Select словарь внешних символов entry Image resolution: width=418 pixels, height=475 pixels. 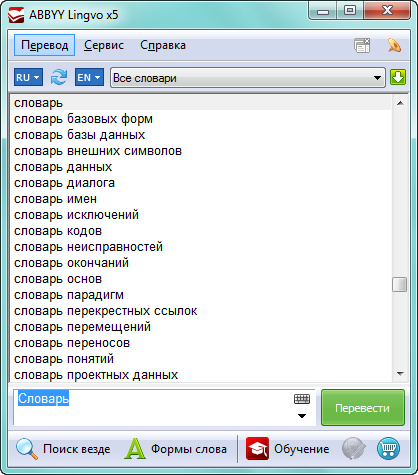coord(201,151)
